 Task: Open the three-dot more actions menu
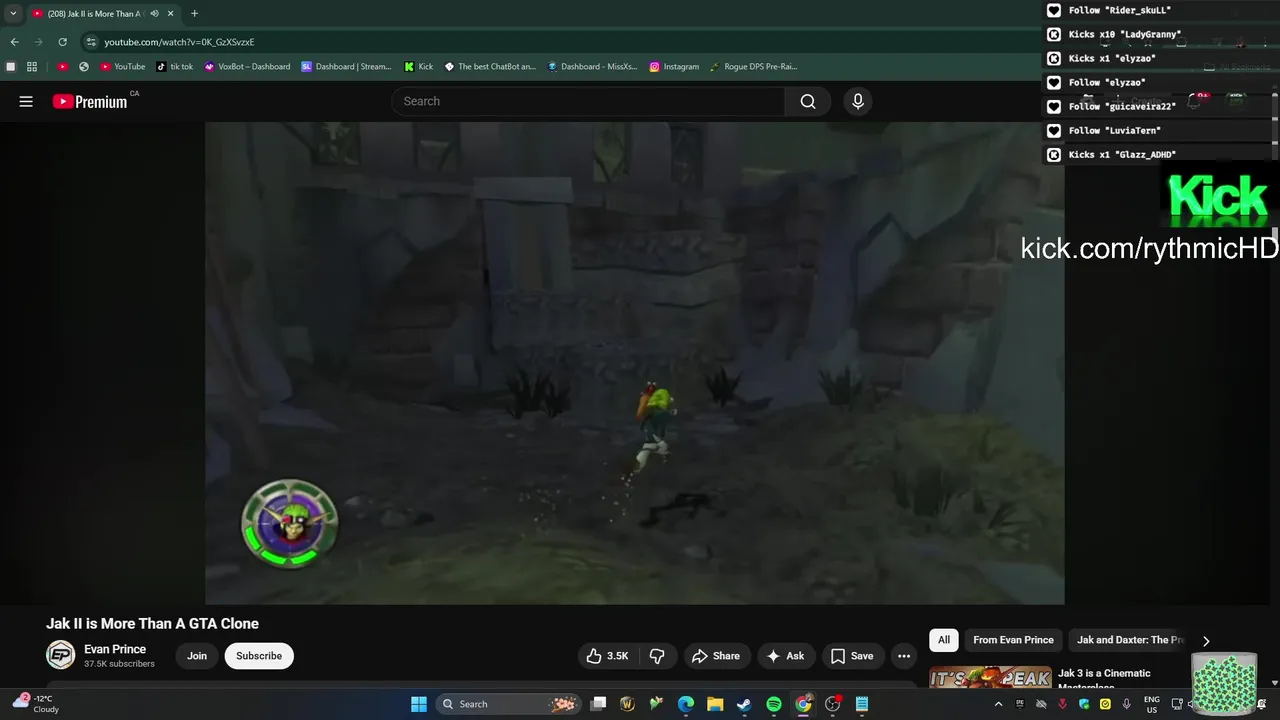[904, 656]
